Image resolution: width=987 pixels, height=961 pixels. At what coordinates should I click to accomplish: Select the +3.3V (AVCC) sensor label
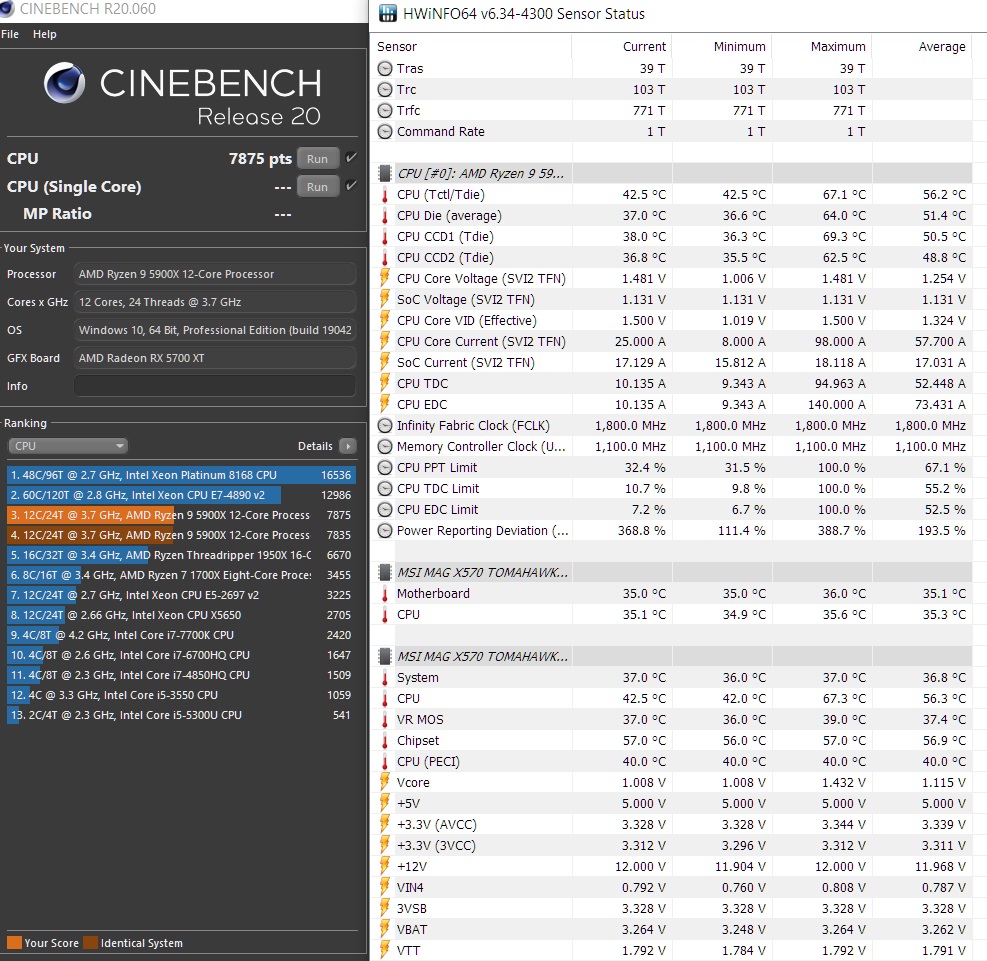point(437,824)
